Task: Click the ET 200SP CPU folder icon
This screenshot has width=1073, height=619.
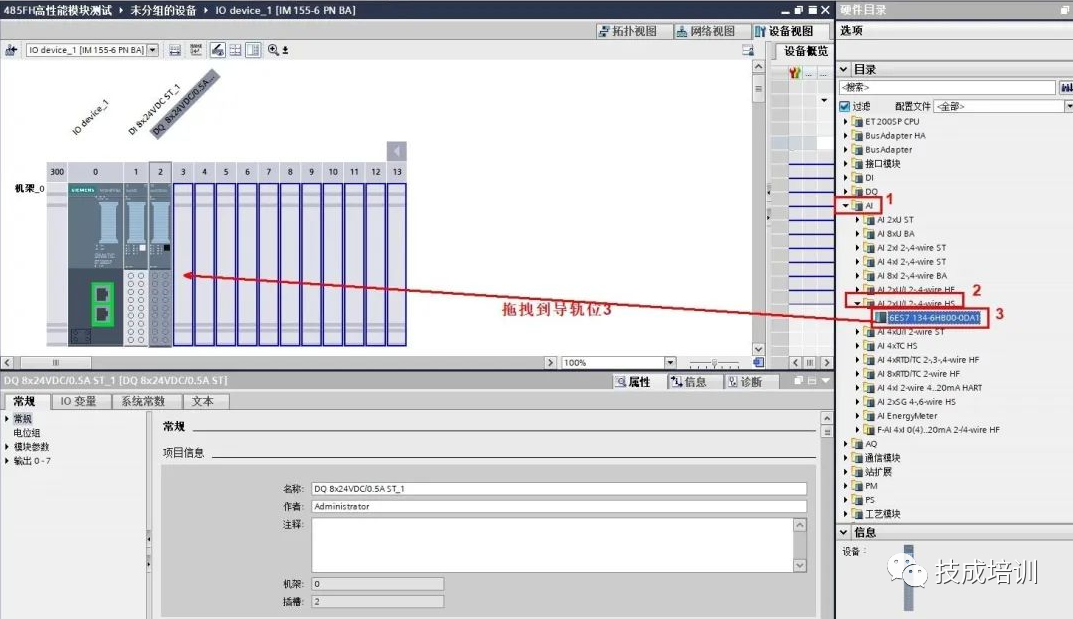Action: [857, 121]
